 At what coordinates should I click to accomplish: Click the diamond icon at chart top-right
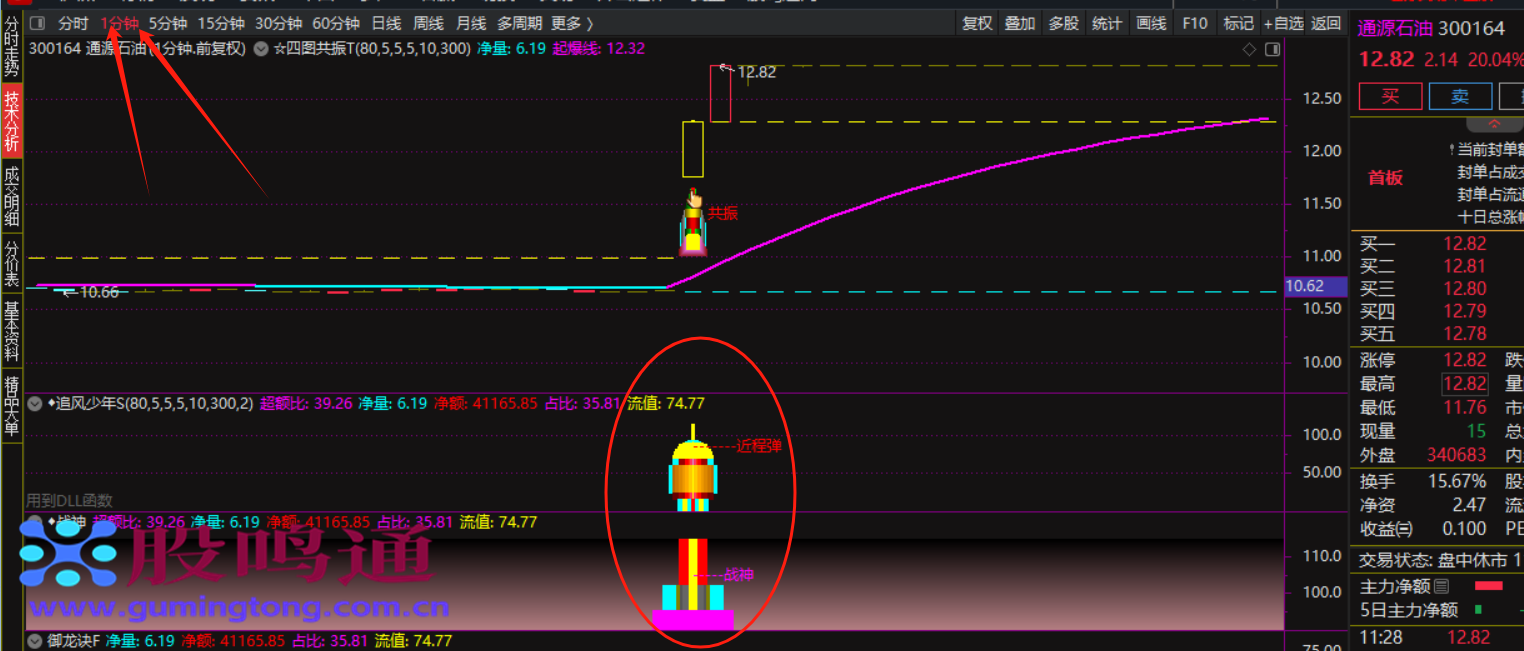coord(1249,49)
